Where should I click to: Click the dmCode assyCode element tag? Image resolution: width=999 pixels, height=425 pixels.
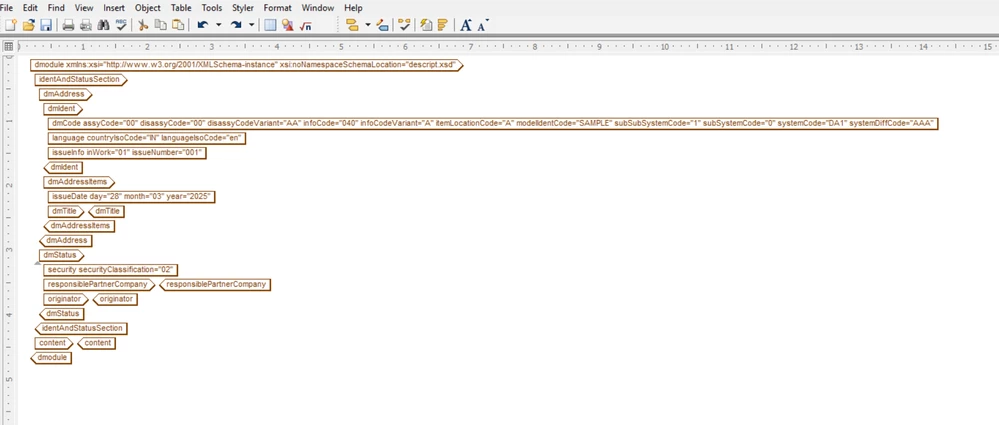pos(492,124)
